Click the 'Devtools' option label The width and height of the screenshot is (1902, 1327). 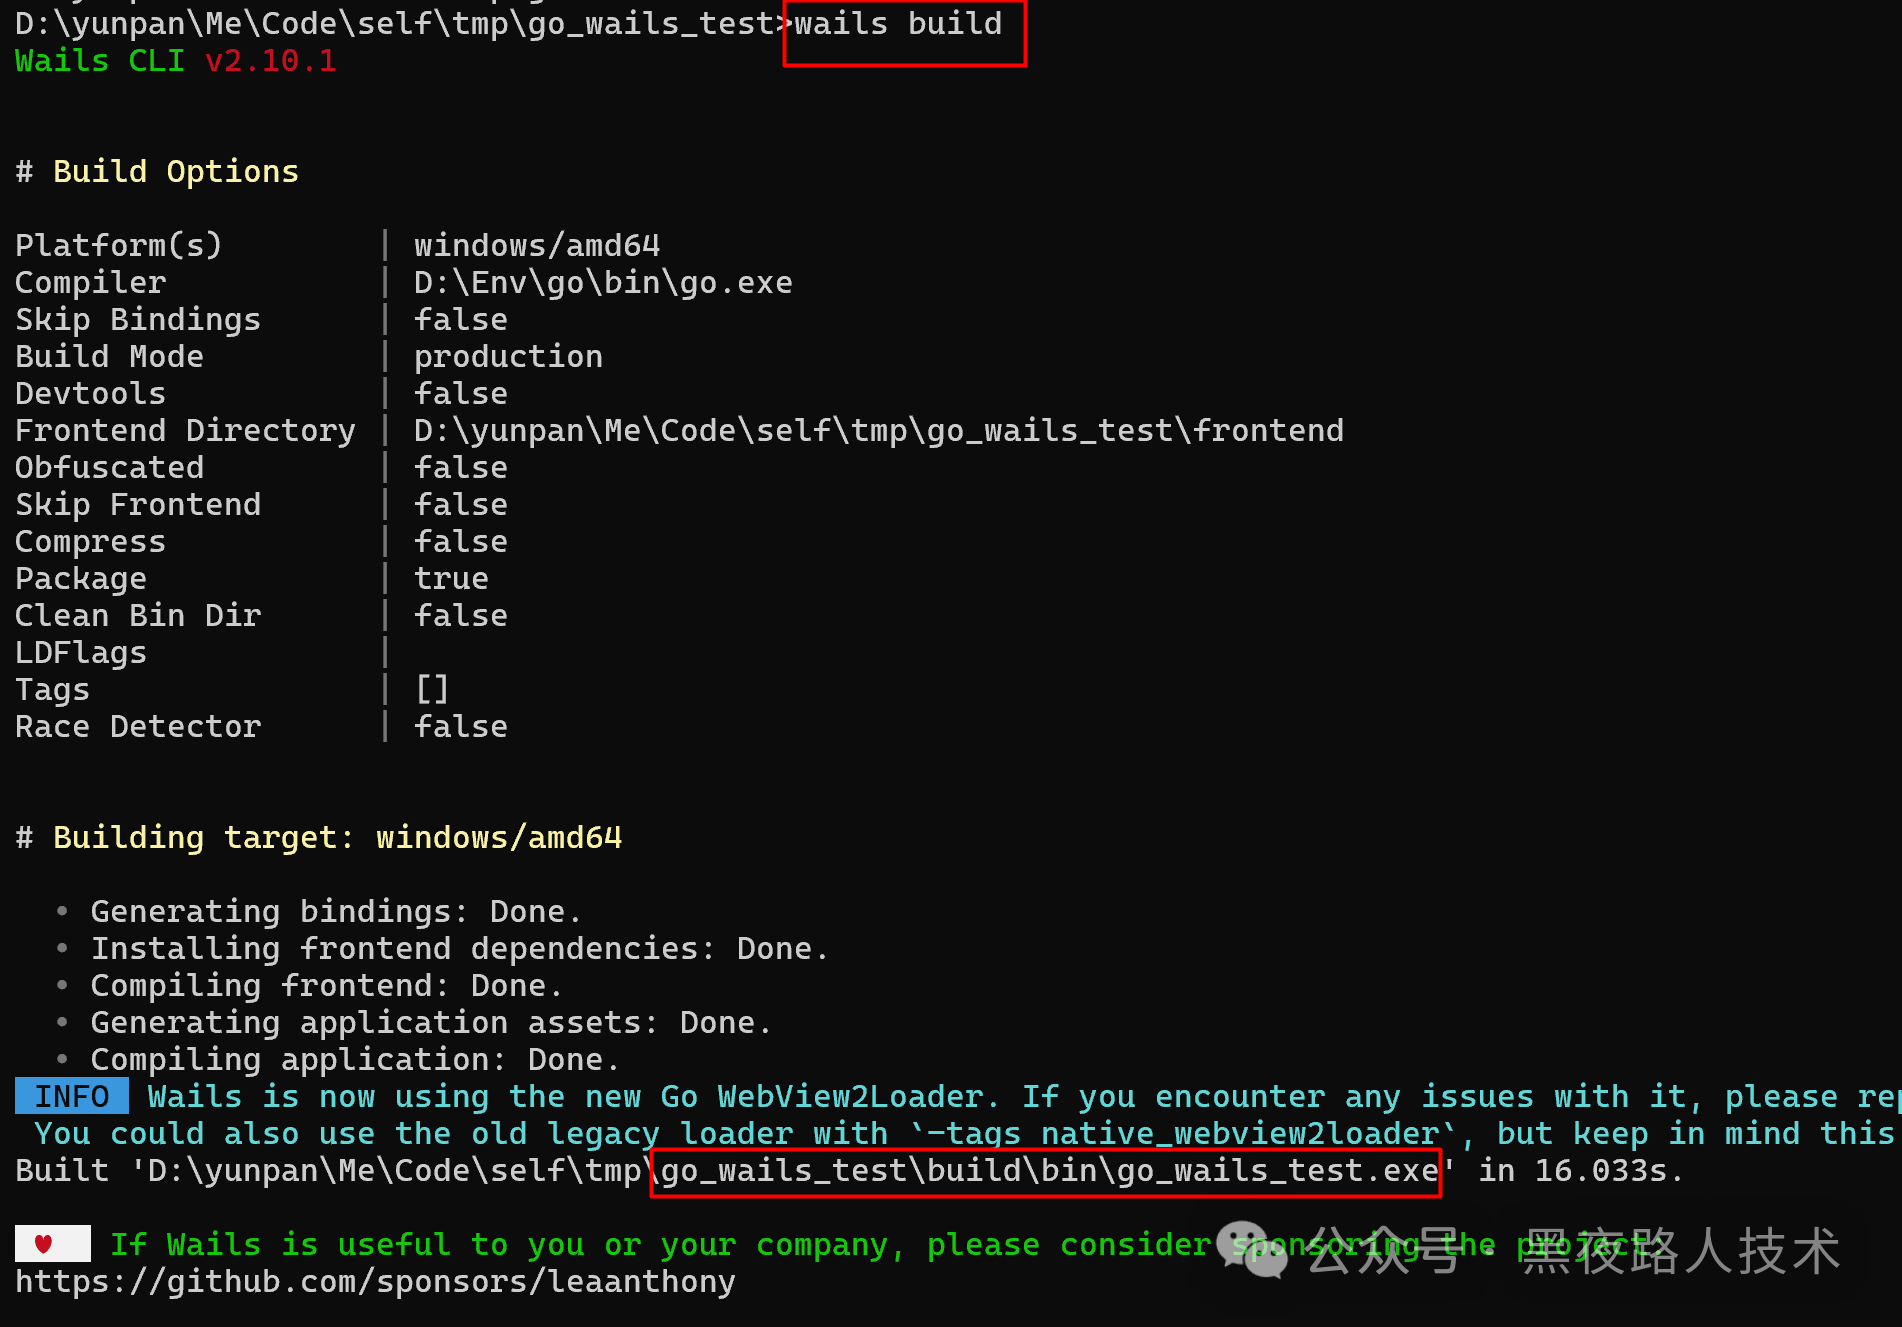click(x=90, y=394)
